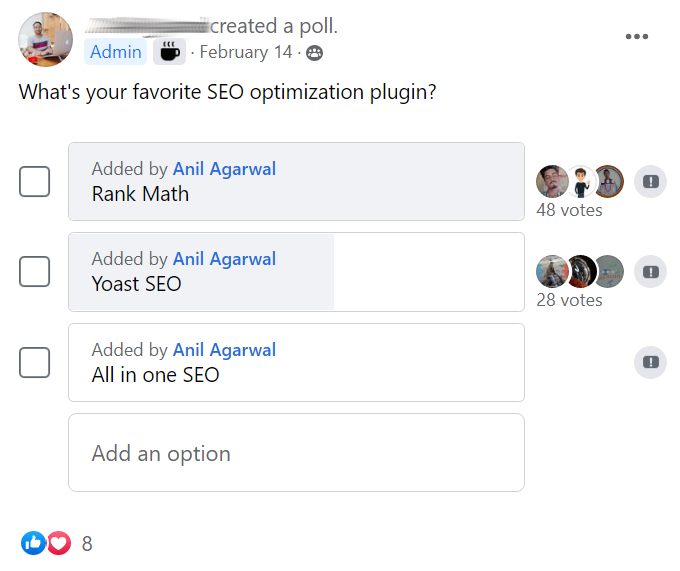Viewport: 680px width, 571px height.
Task: Open Anil Agarwal link in Rank Math option
Action: point(224,169)
